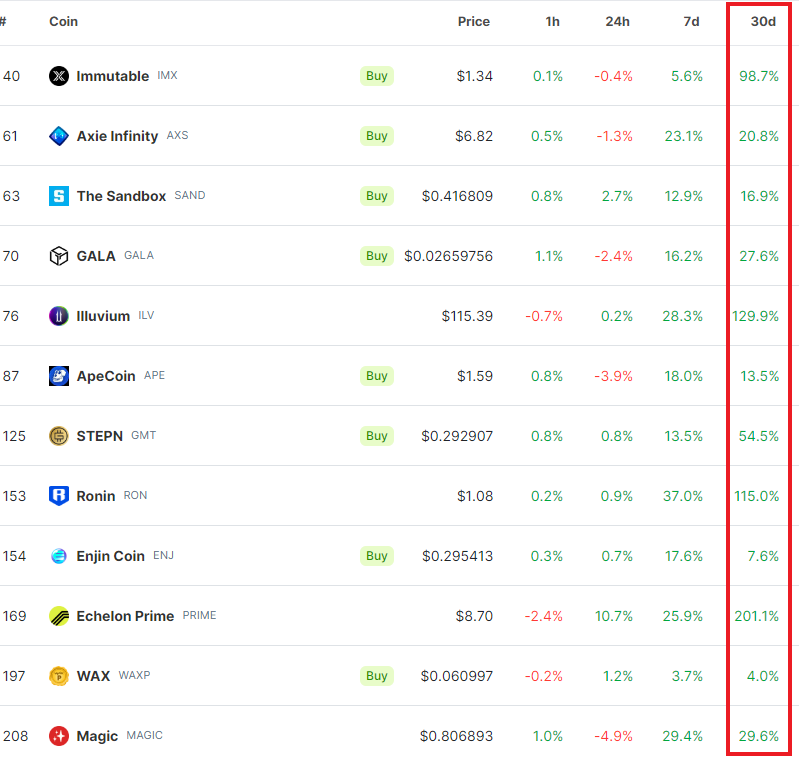The image size is (799, 762).
Task: Open the Immutable coin page
Action: pos(113,76)
